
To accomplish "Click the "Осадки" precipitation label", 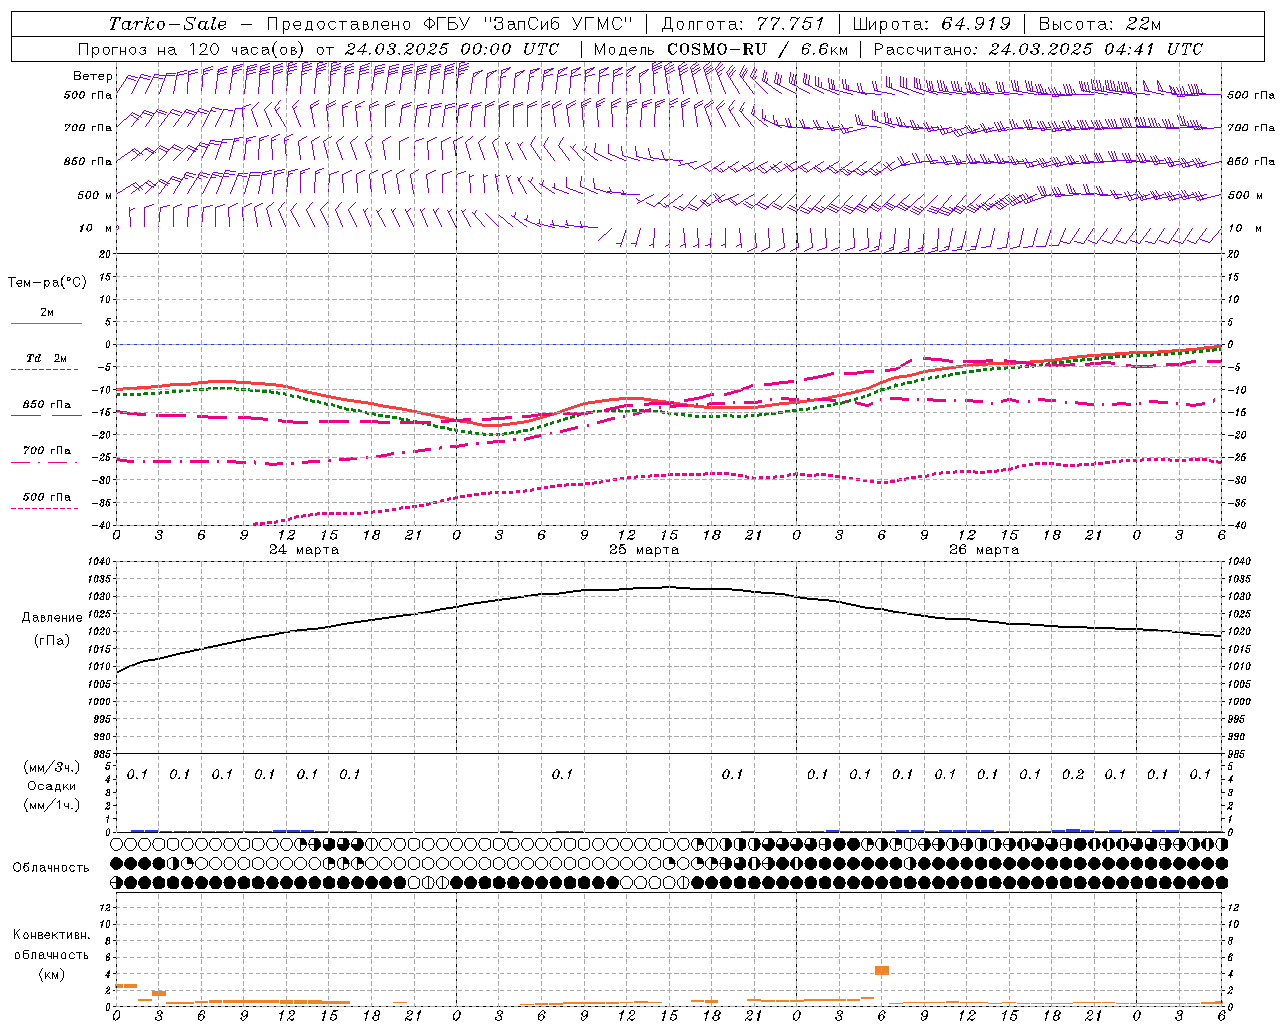I will (x=52, y=786).
